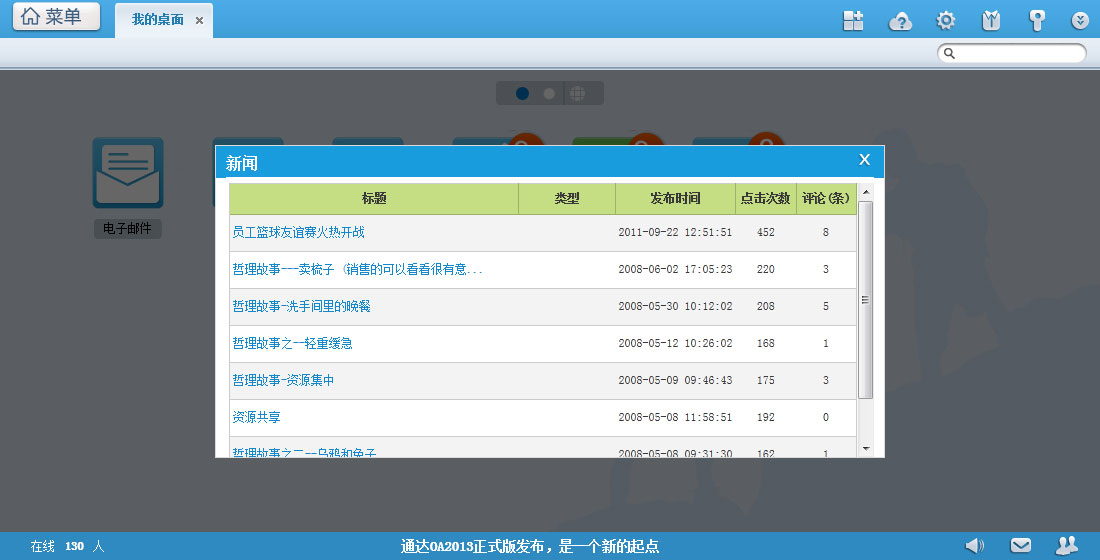Expand the double-chevron dropdown in top bar
The height and width of the screenshot is (560, 1100).
coord(1080,21)
